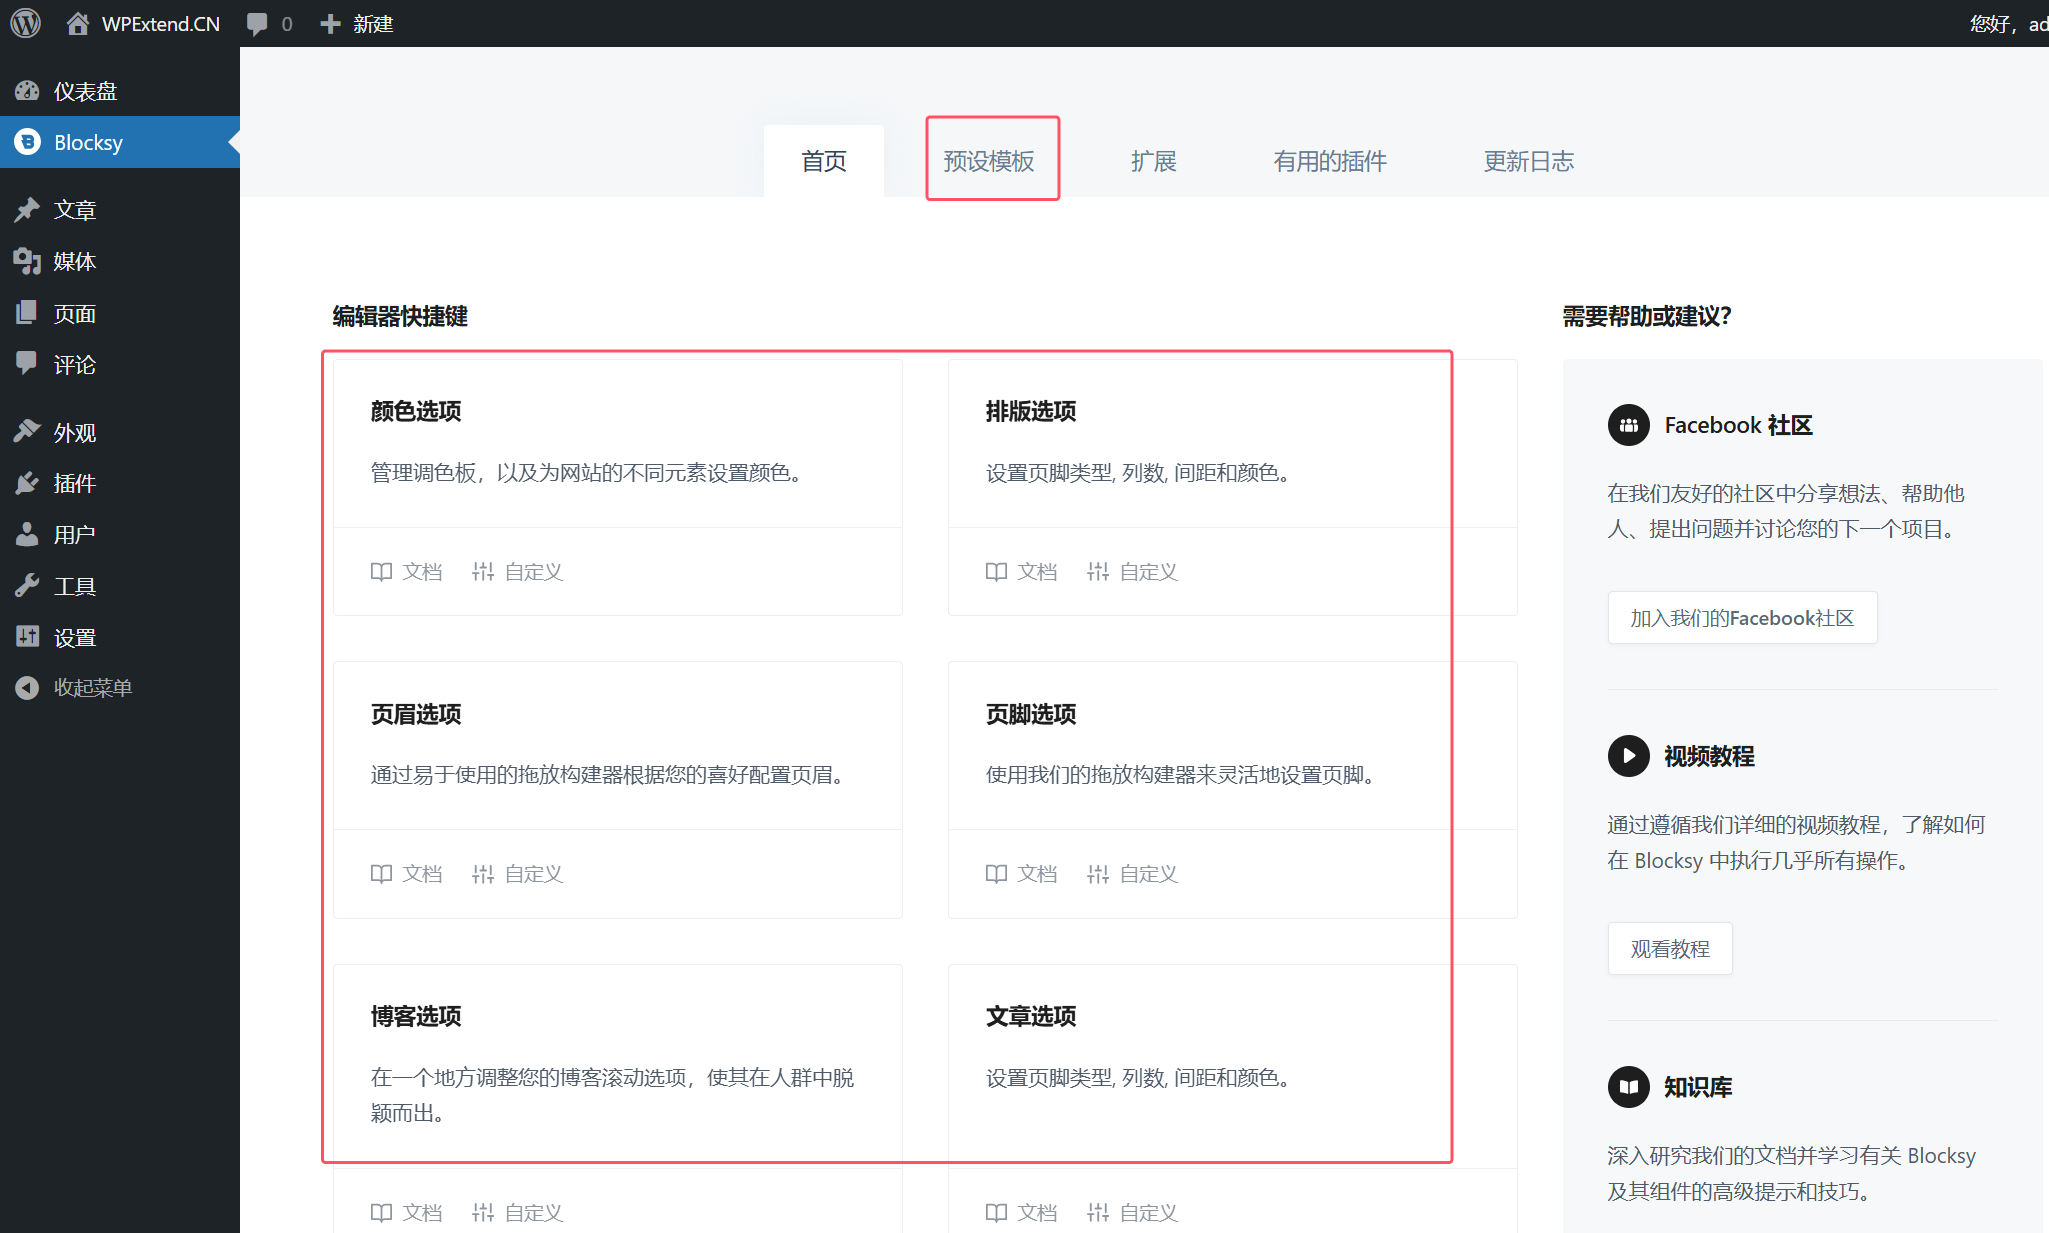Screen dimensions: 2049x1233
Task: Open the 设置 settings menu
Action: (x=120, y=637)
